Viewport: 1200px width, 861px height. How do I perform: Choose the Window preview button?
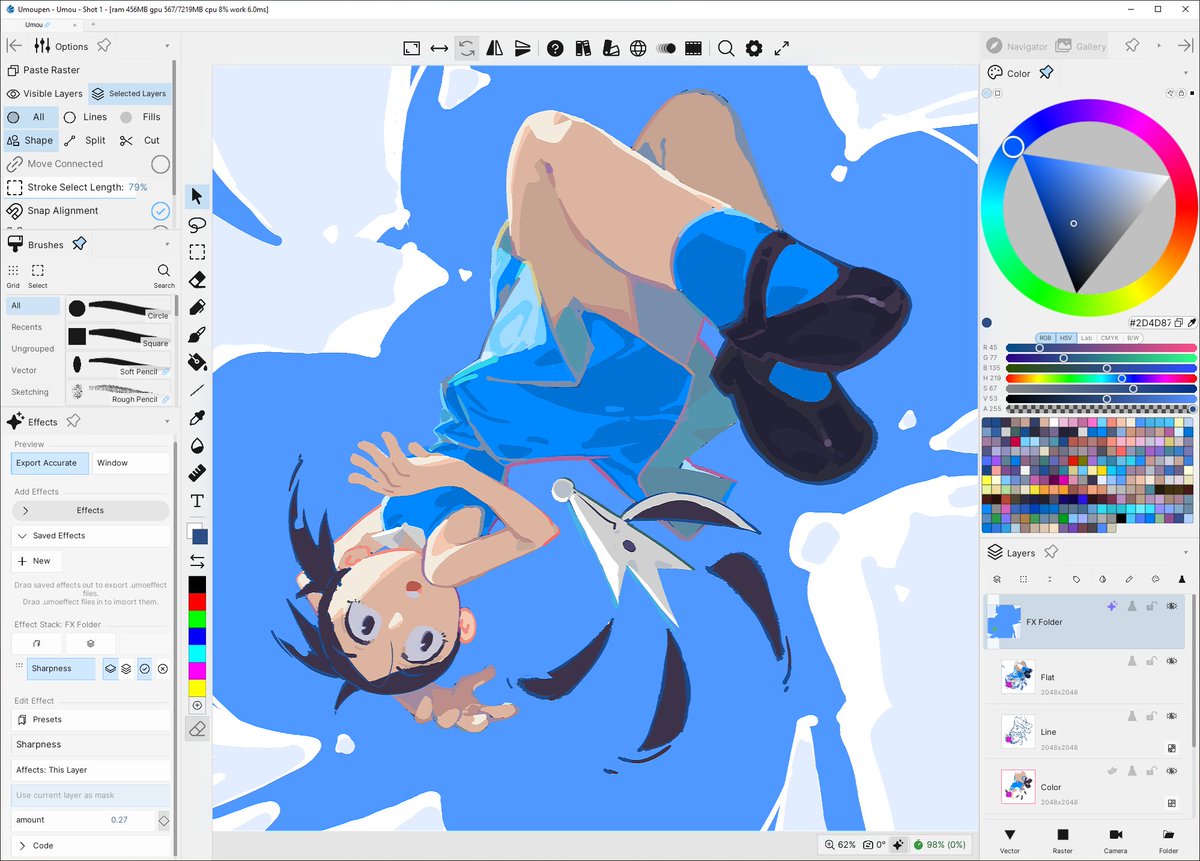coord(131,463)
